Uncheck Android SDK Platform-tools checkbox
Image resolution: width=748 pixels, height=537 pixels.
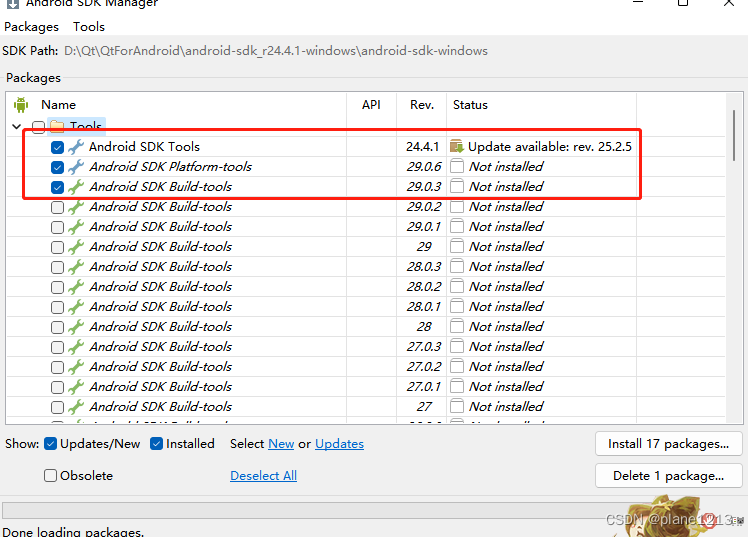[x=57, y=167]
